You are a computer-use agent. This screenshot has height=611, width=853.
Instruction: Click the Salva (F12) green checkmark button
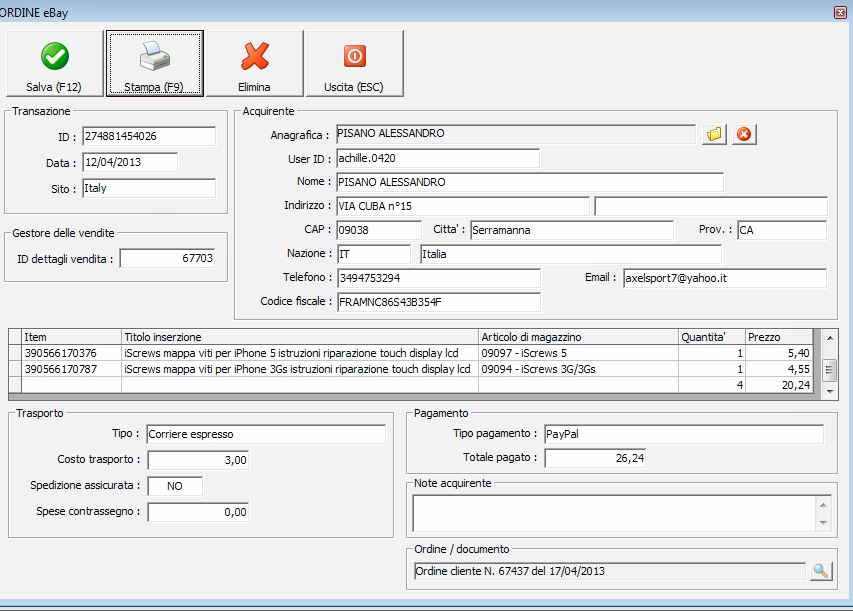[54, 63]
